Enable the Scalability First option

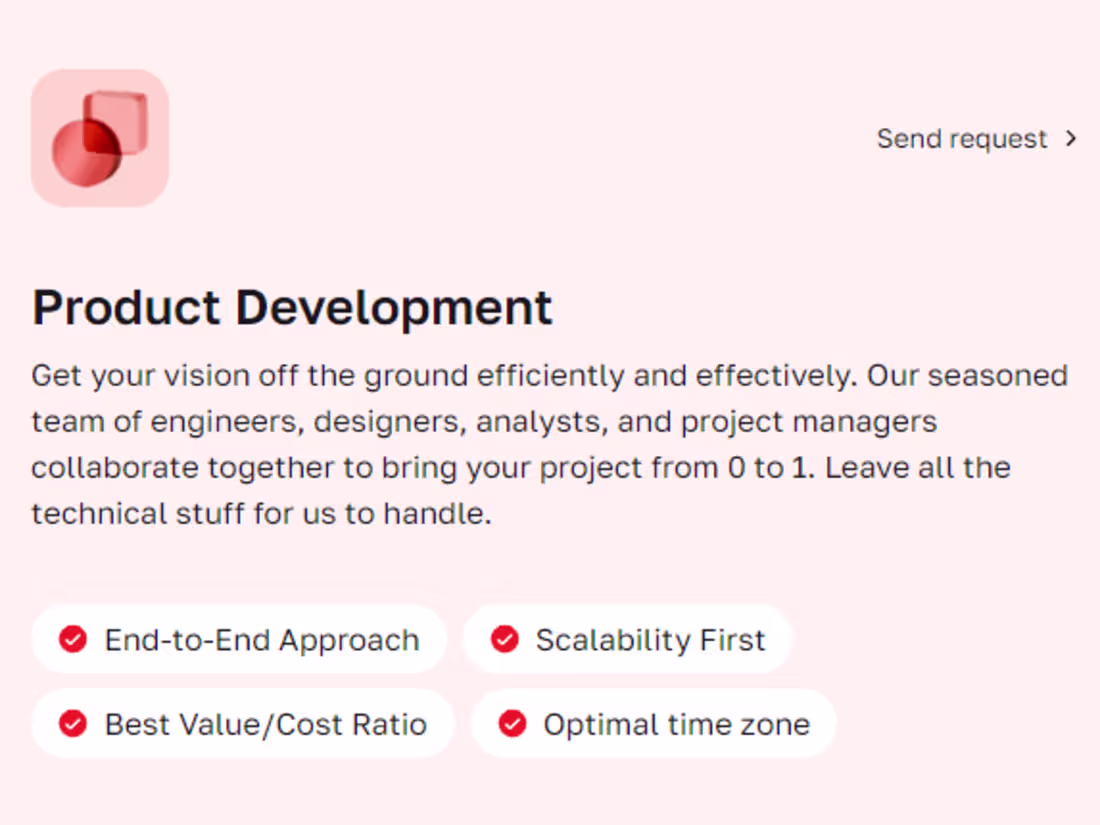[x=627, y=639]
